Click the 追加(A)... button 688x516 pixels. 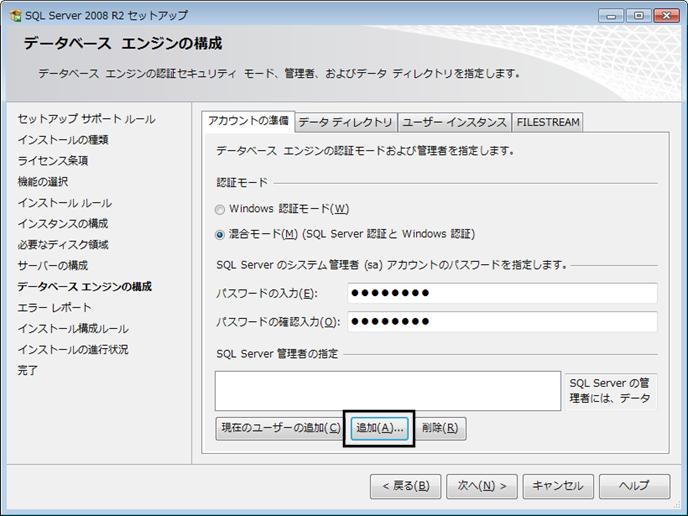380,428
